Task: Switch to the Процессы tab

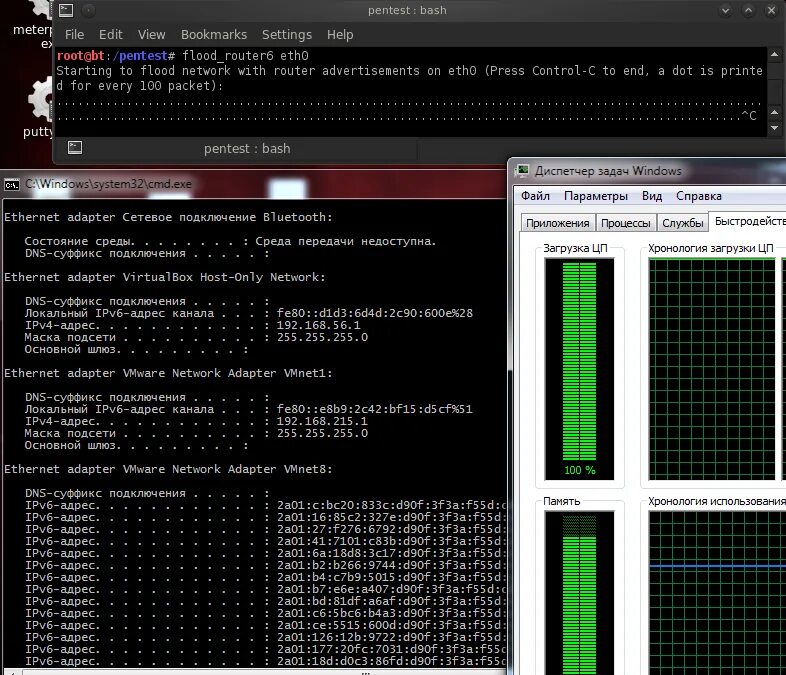Action: pos(626,223)
